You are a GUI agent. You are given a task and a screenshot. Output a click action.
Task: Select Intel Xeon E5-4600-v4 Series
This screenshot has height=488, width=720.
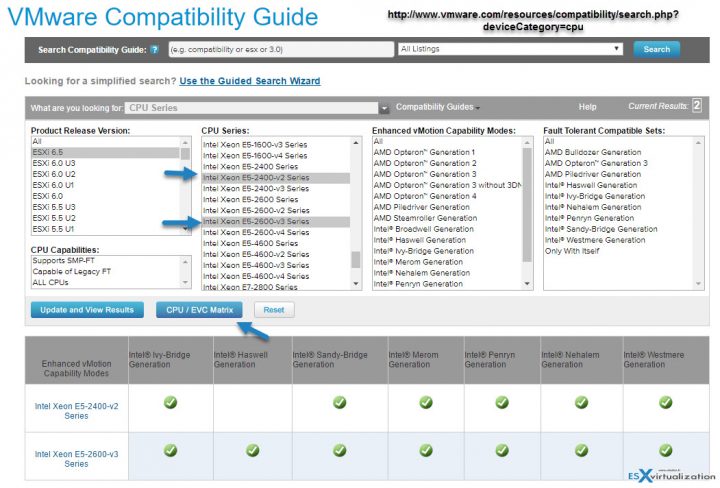(x=276, y=276)
